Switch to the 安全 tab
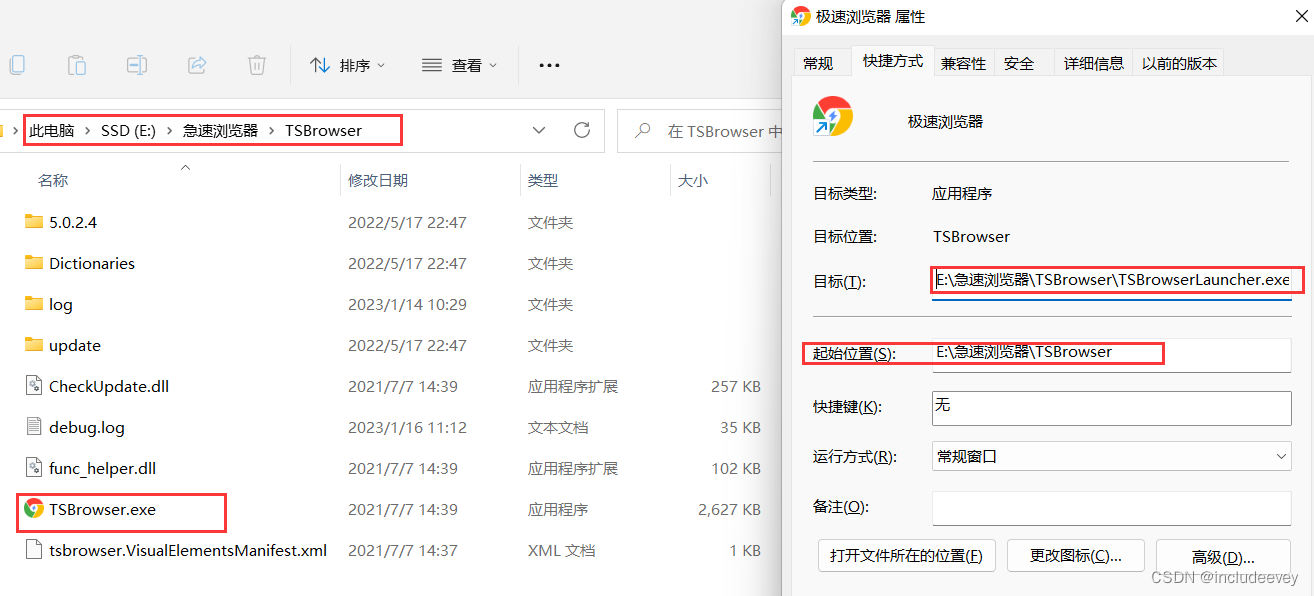This screenshot has height=596, width=1314. tap(1019, 63)
